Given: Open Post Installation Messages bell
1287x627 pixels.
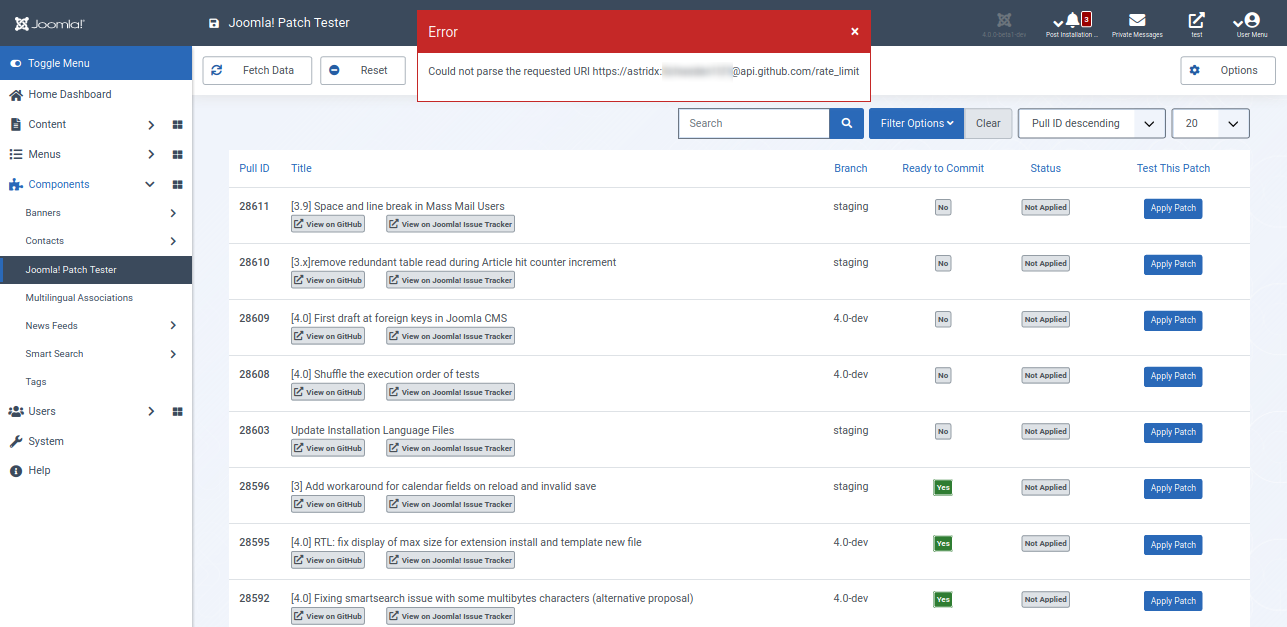Looking at the screenshot, I should pos(1072,23).
